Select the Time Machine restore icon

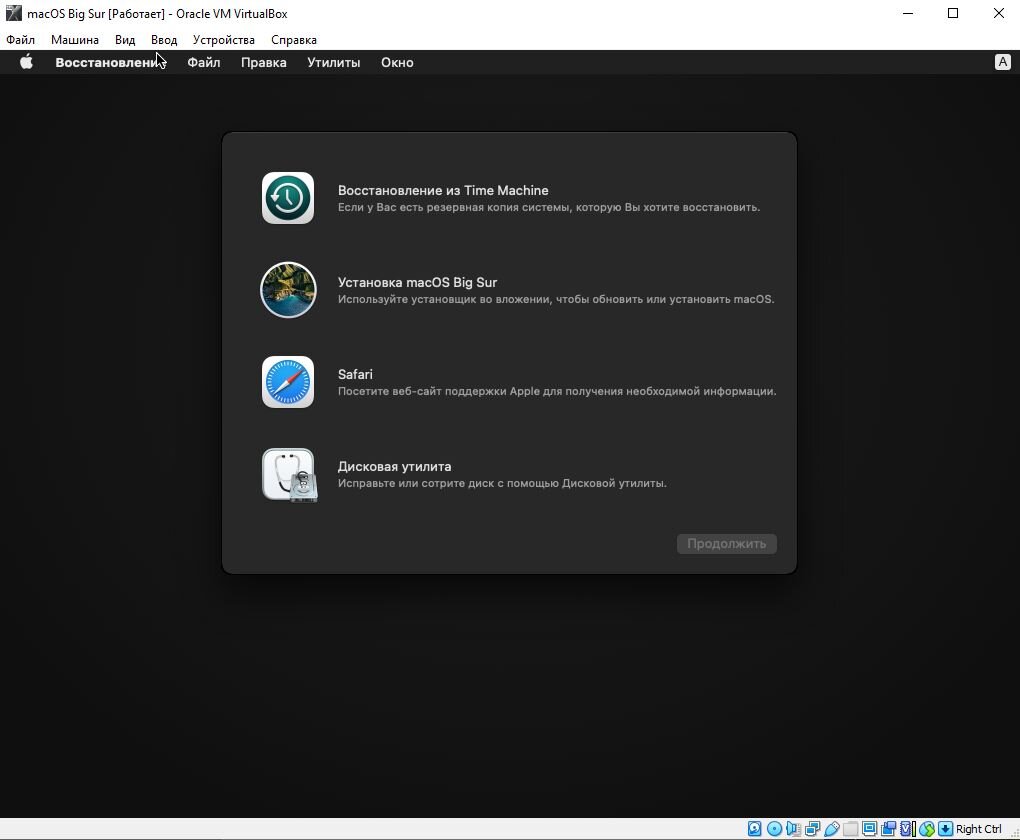(288, 198)
